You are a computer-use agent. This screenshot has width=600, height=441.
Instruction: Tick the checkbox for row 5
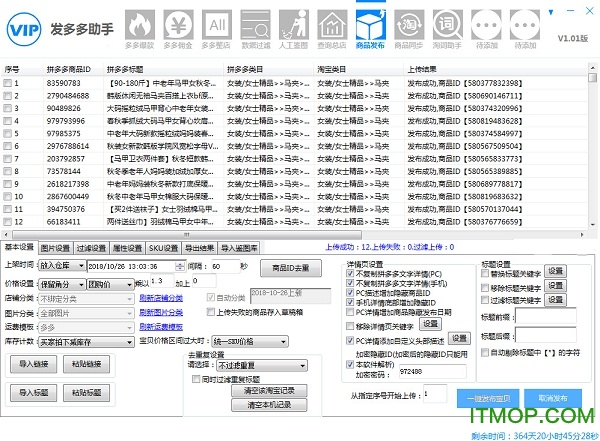coord(7,134)
